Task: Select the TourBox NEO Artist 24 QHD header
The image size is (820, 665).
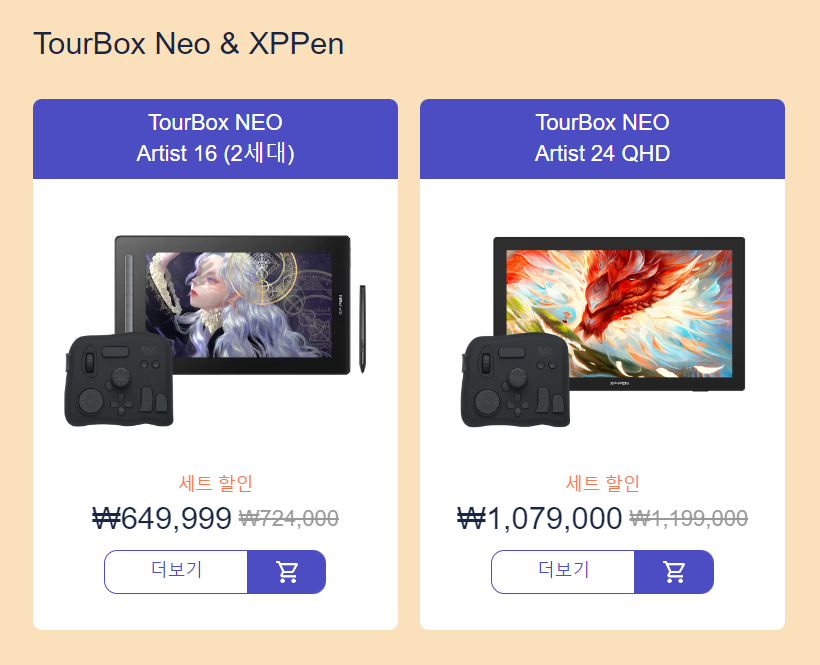Action: coord(602,138)
